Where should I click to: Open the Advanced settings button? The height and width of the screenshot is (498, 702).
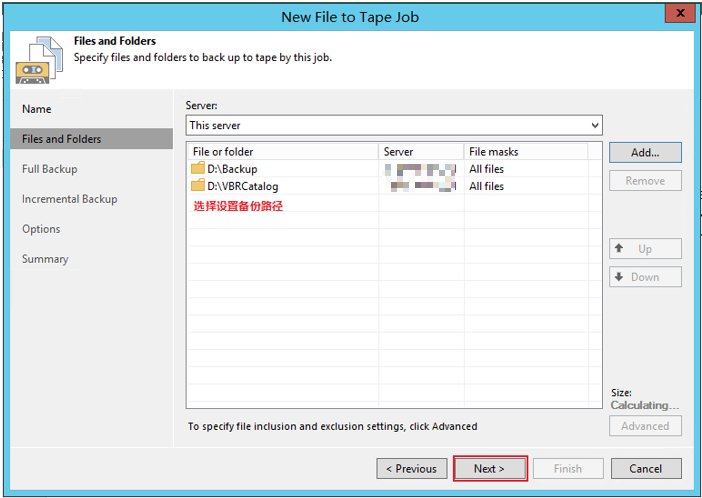645,426
